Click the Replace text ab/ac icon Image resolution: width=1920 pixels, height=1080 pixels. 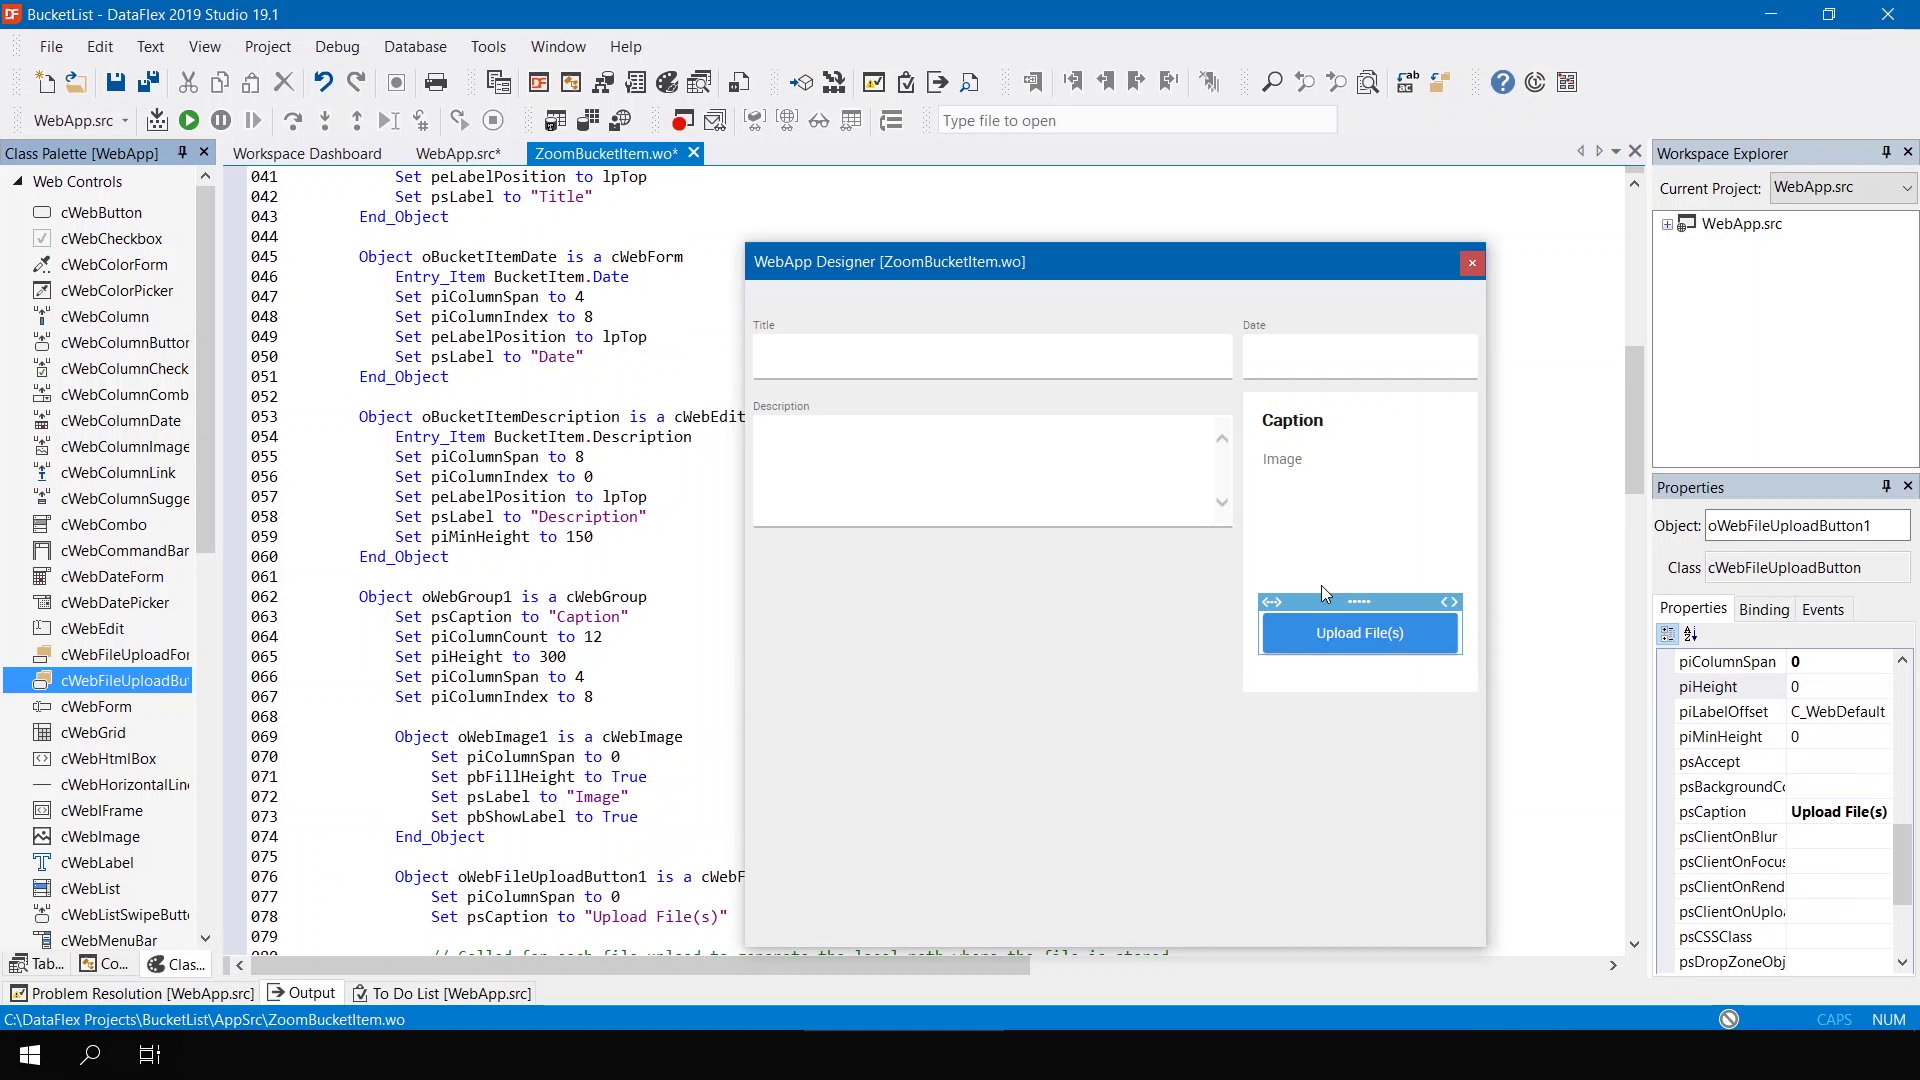(x=1407, y=82)
